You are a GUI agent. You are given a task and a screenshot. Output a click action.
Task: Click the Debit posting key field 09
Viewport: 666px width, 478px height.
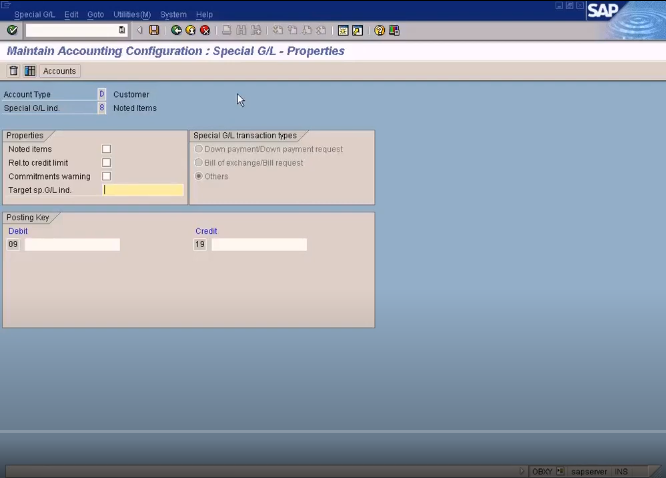tap(13, 244)
